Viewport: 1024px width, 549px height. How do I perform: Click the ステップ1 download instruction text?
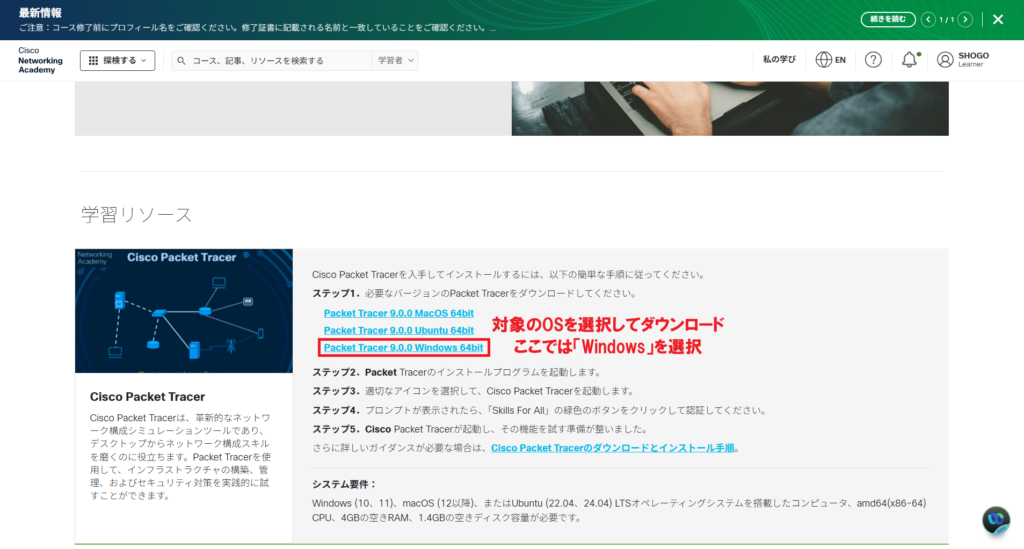(475, 293)
